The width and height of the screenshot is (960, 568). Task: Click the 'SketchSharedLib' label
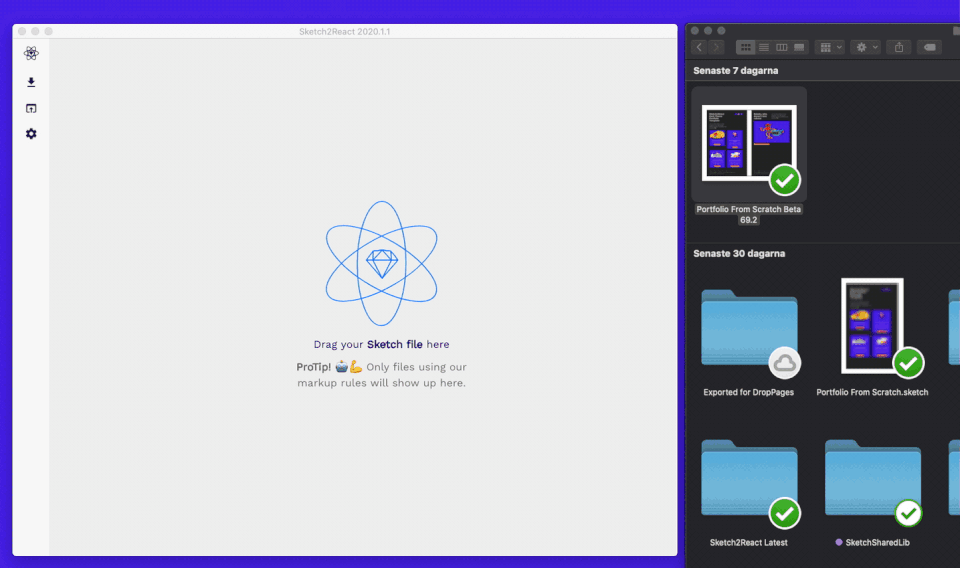[x=877, y=543]
